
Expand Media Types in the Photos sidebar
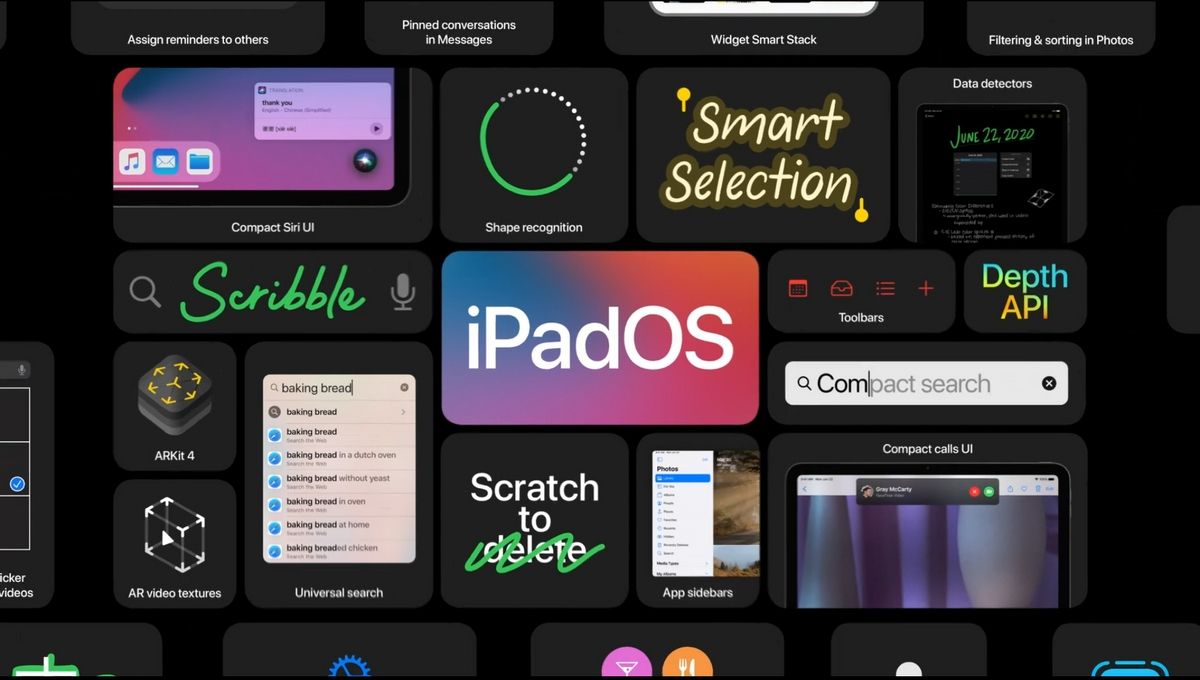pyautogui.click(x=668, y=564)
